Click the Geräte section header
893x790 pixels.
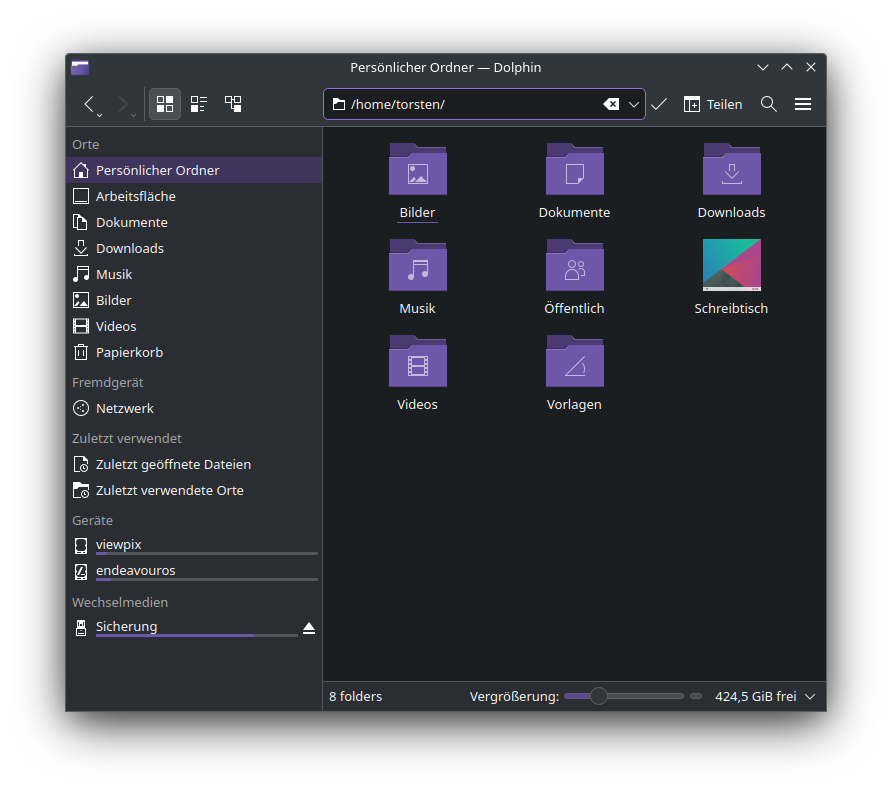coord(92,521)
